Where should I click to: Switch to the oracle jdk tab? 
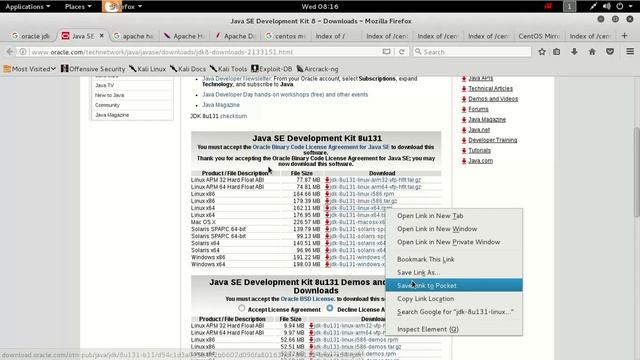point(31,36)
